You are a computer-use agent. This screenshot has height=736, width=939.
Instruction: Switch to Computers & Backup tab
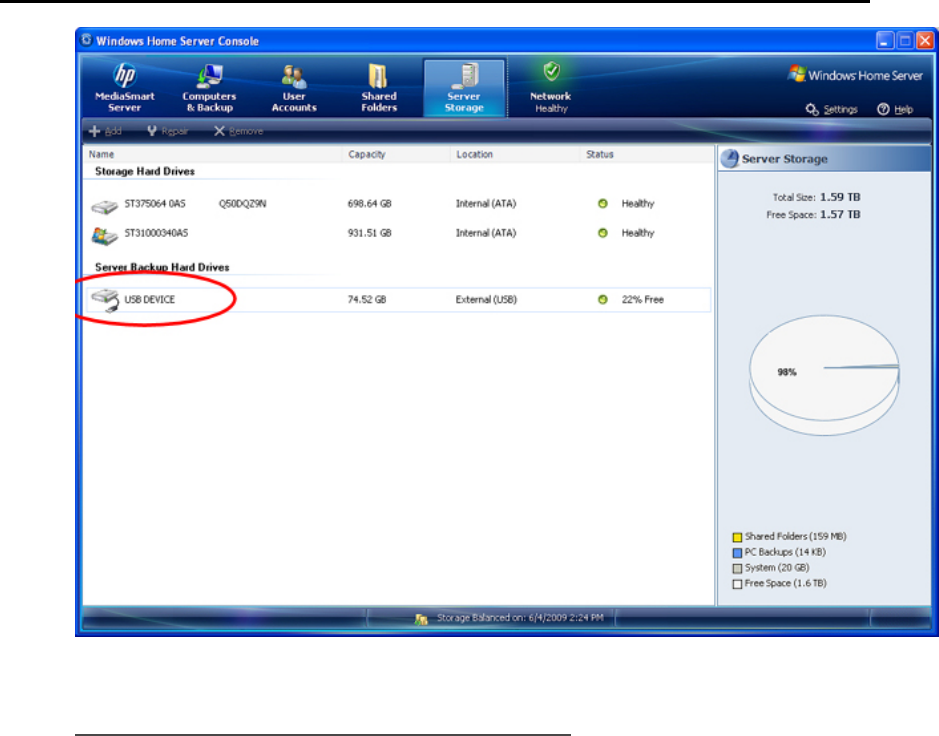coord(209,88)
